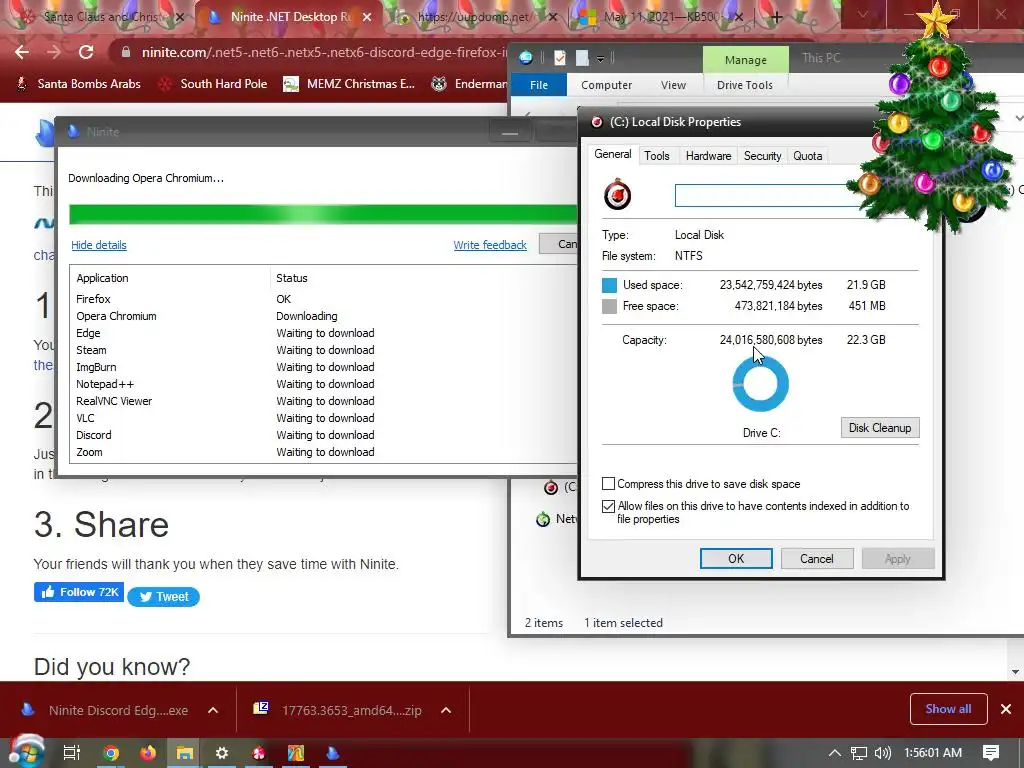Image resolution: width=1024 pixels, height=768 pixels.
Task: Switch to Tools tab in Properties
Action: click(656, 155)
